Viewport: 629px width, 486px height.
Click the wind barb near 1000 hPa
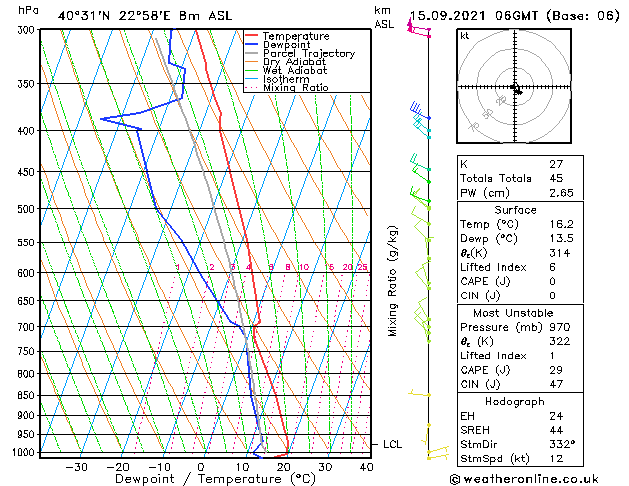coord(434,455)
